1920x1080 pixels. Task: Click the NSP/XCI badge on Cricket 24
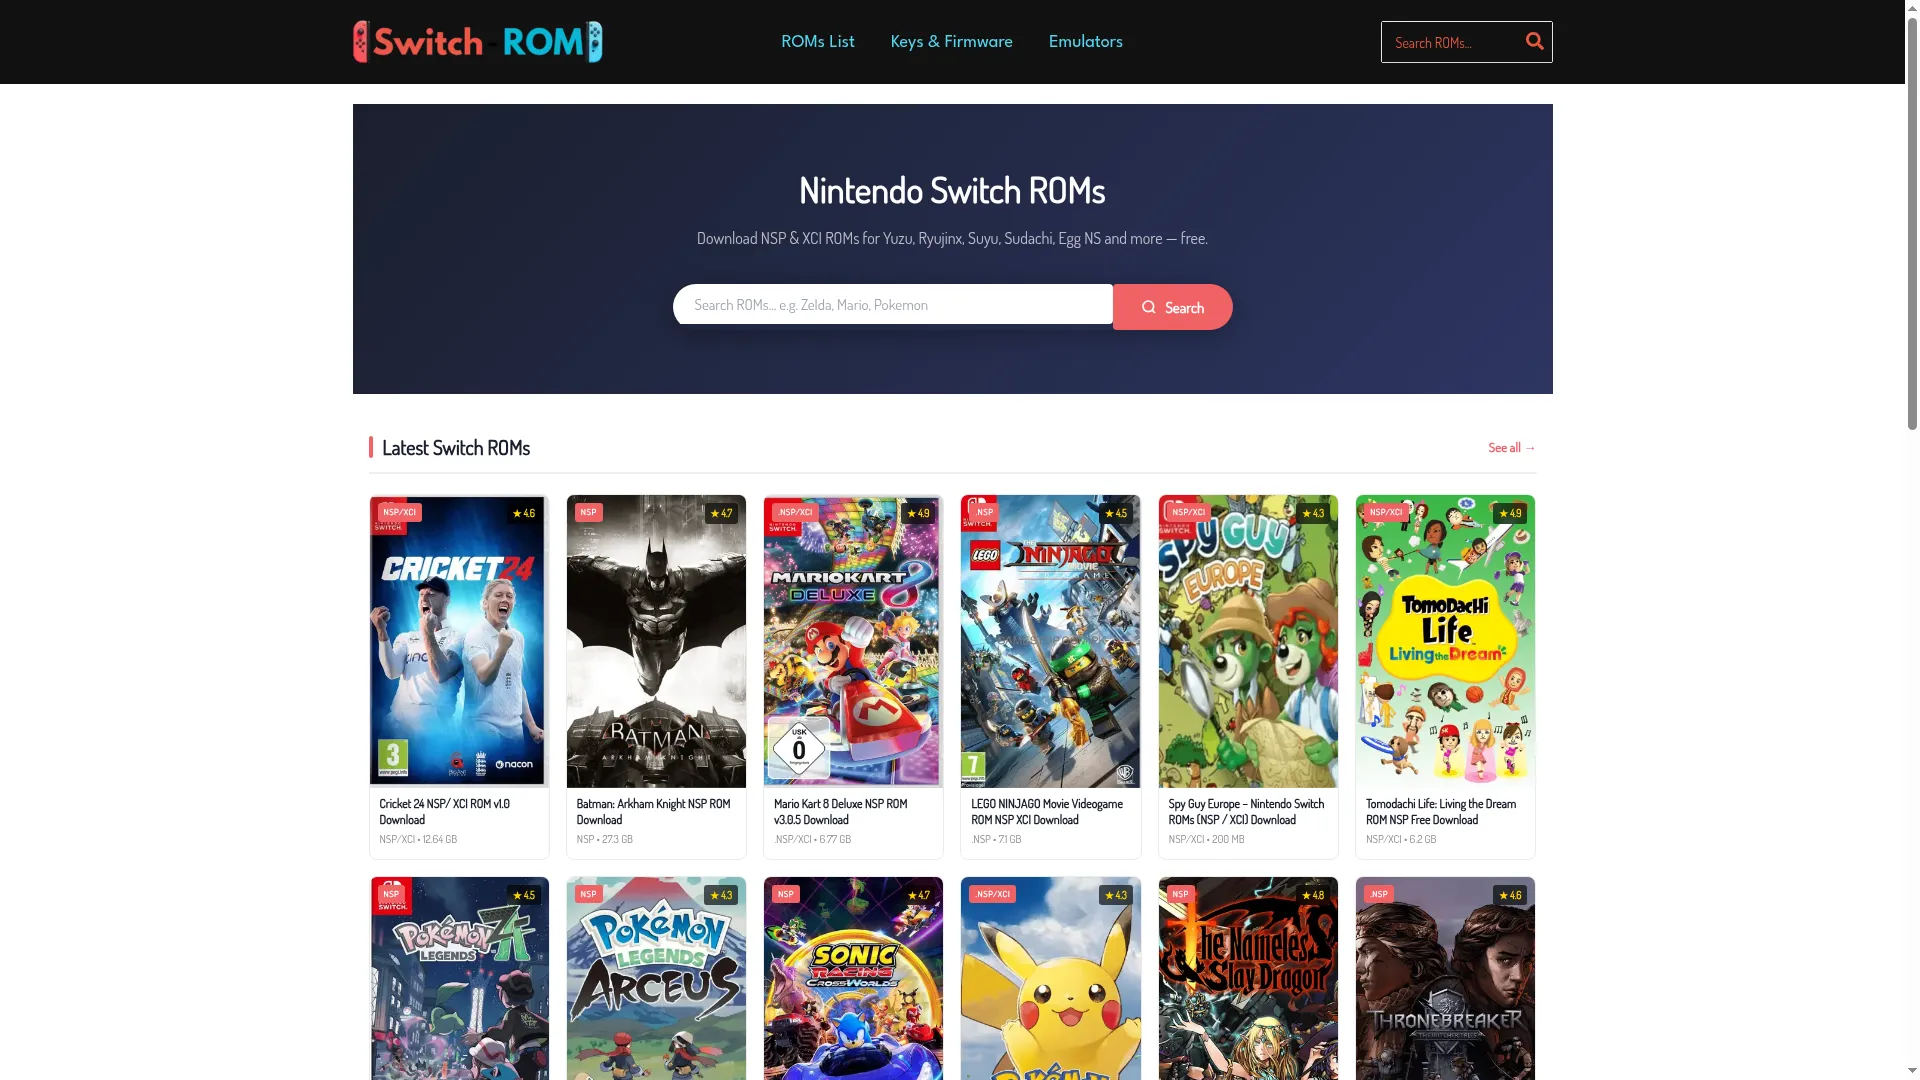399,512
